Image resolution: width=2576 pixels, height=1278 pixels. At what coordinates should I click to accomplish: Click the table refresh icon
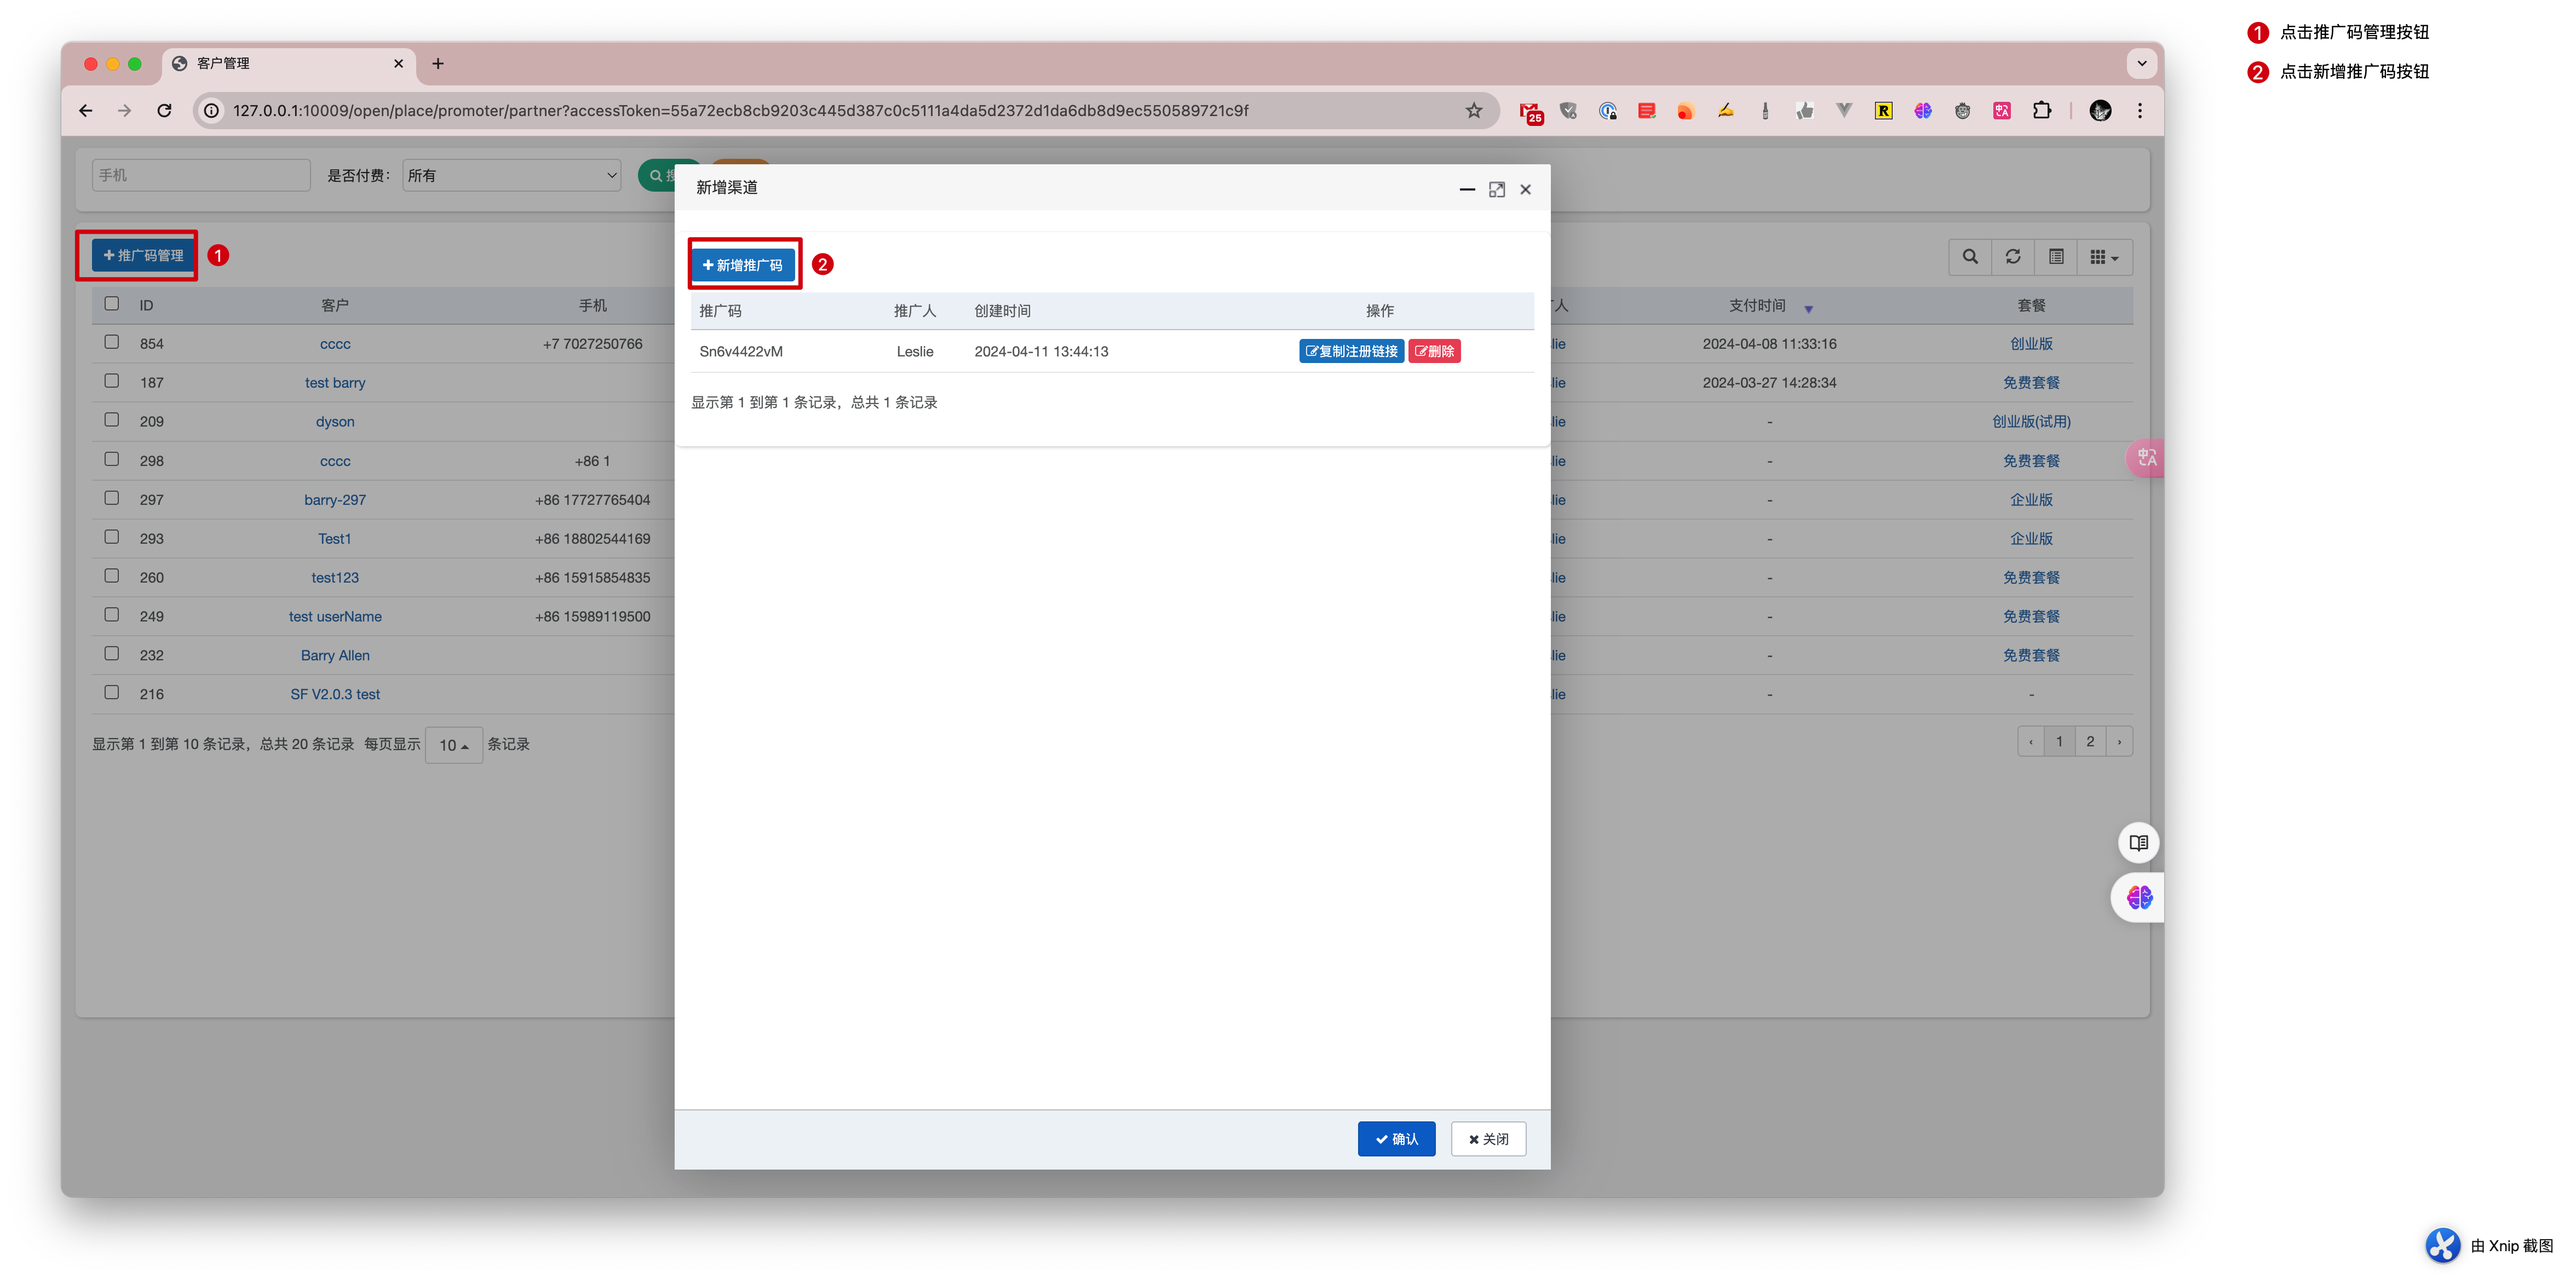[2012, 257]
